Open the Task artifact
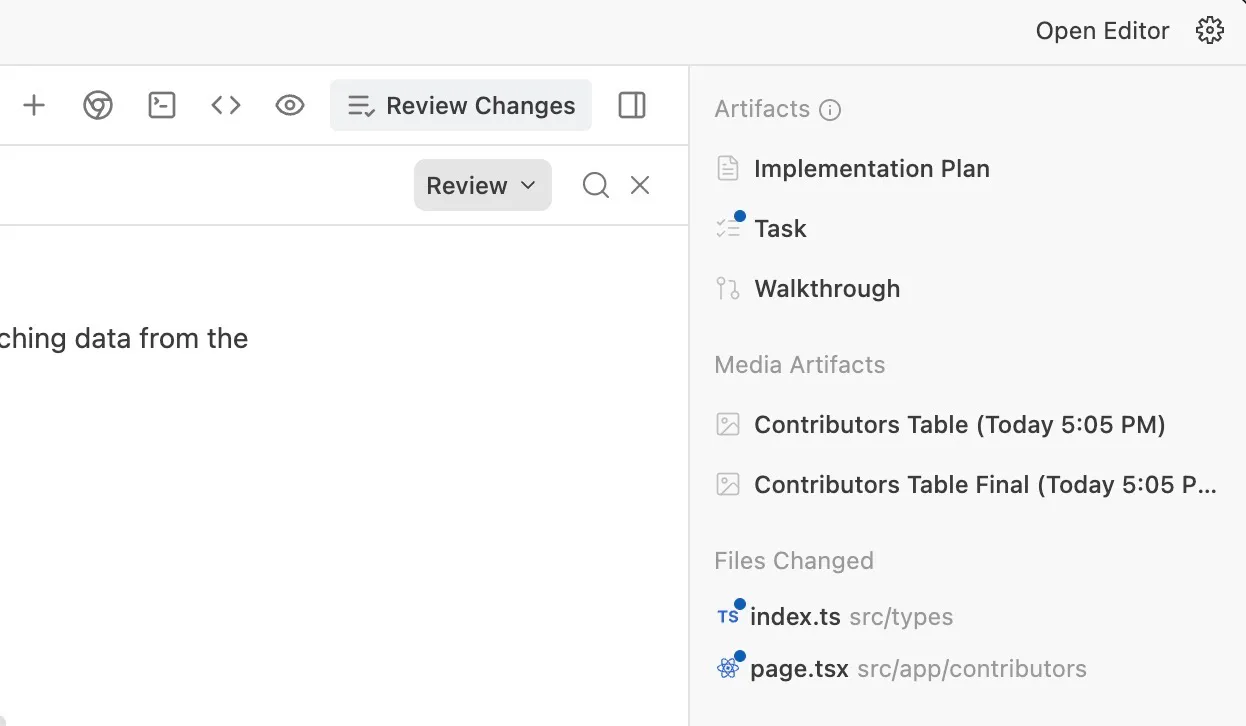 coord(779,228)
